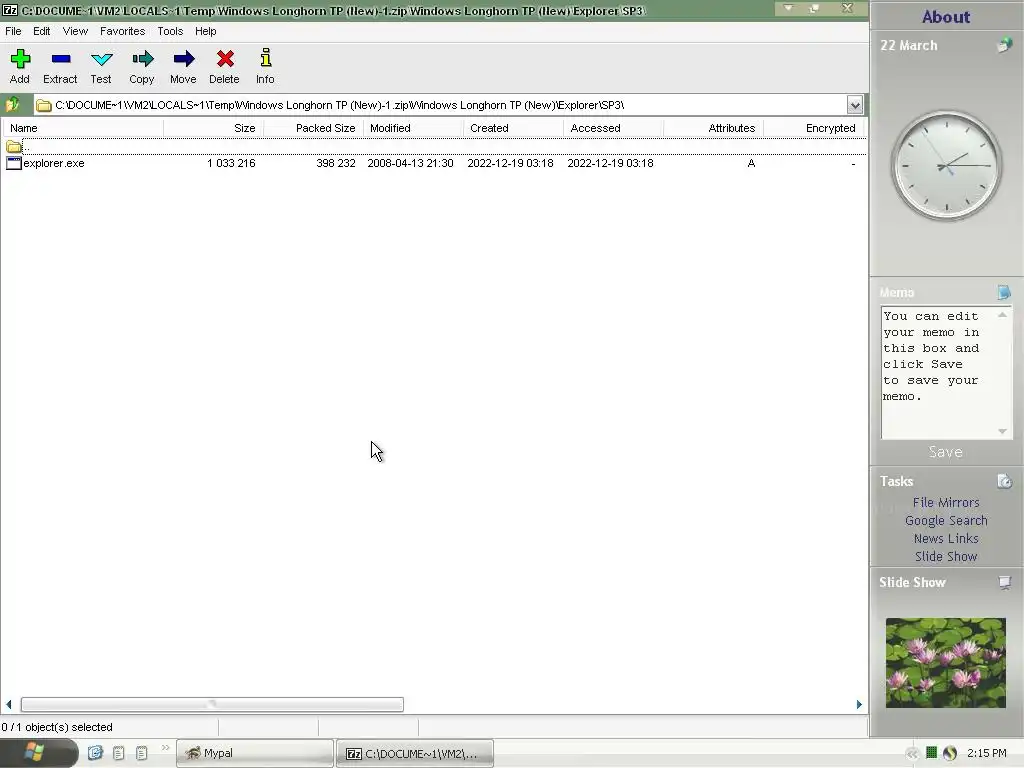Click the second quick launch icon
Screen dimensions: 1024x768
(118, 753)
